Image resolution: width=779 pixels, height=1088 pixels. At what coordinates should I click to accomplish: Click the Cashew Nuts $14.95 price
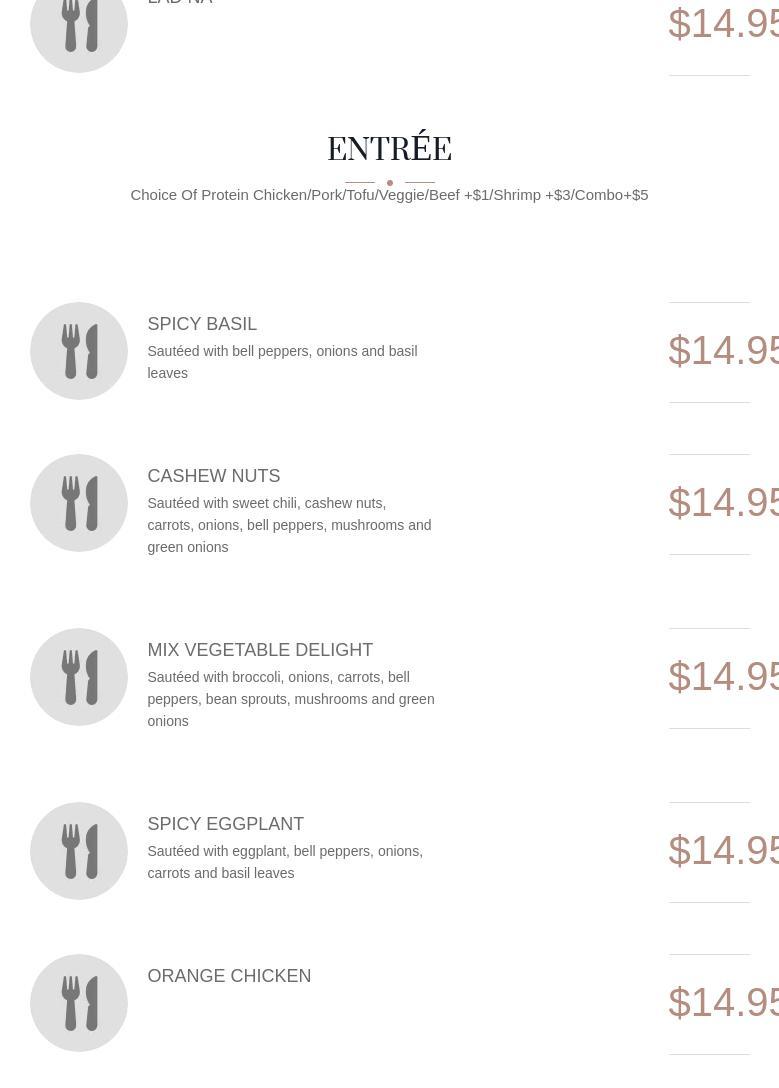tap(724, 503)
